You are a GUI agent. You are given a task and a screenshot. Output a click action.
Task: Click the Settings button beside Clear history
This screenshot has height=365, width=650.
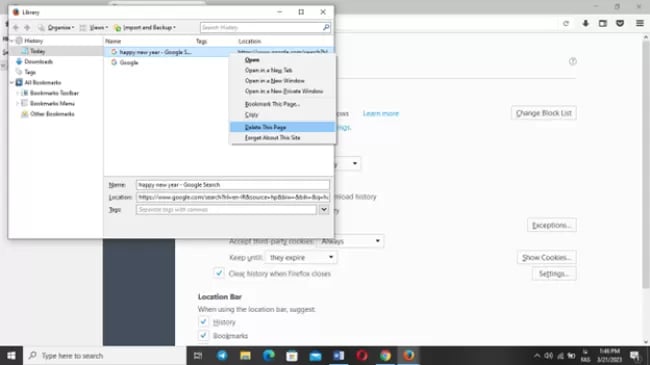click(x=554, y=274)
